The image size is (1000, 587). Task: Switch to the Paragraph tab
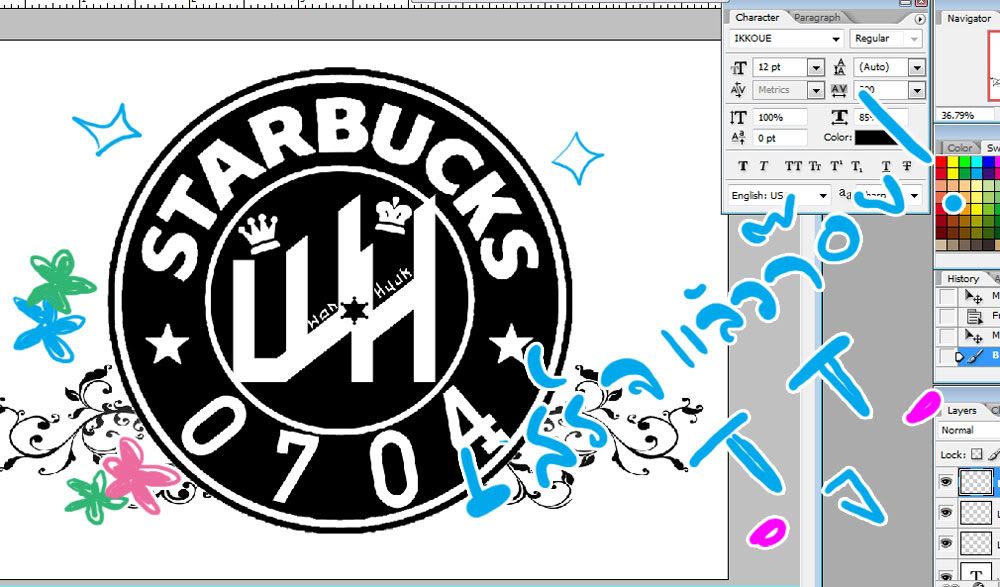(816, 17)
